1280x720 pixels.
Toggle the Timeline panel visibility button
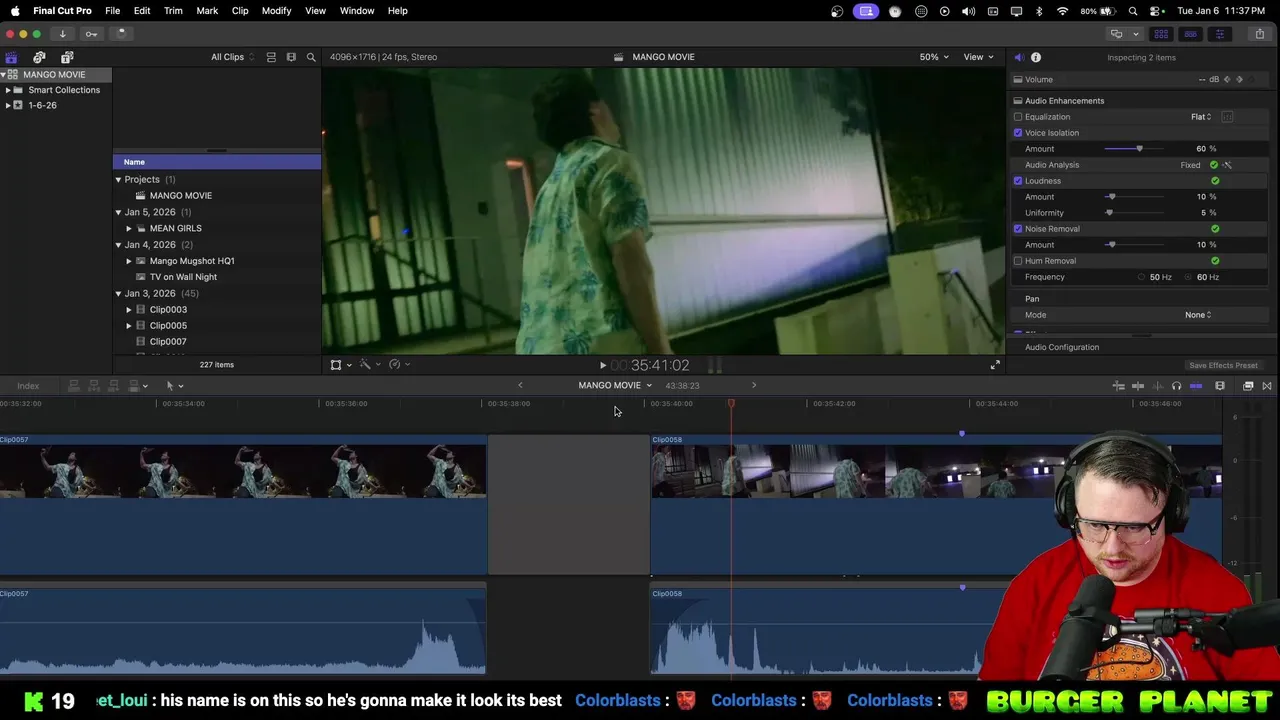point(1191,34)
